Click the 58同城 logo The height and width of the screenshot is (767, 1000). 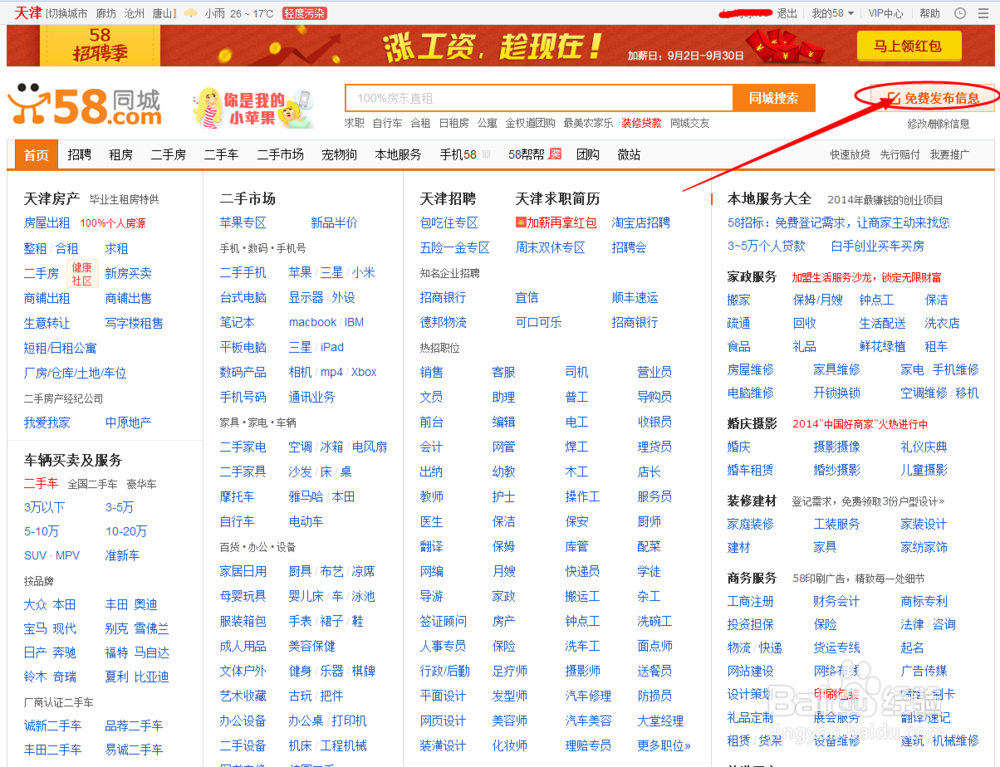tap(85, 105)
